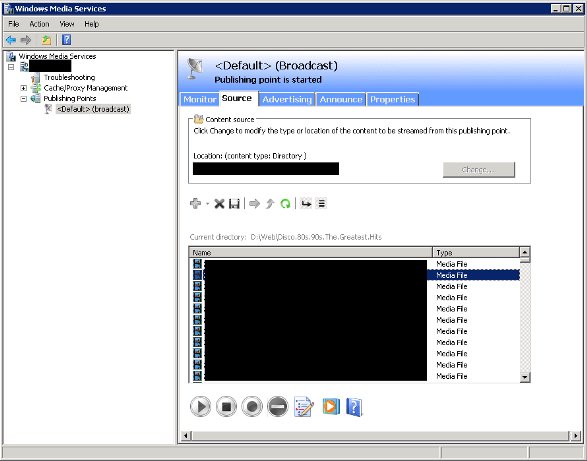Screen dimensions: 587x461
Task: Switch to the Advertising tab
Action: (287, 99)
